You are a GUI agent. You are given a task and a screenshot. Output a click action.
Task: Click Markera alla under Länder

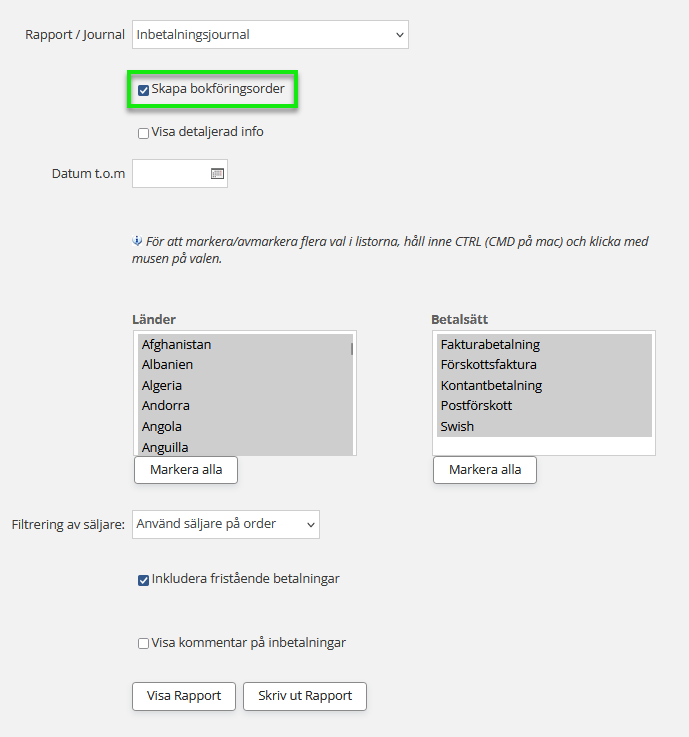click(x=186, y=470)
